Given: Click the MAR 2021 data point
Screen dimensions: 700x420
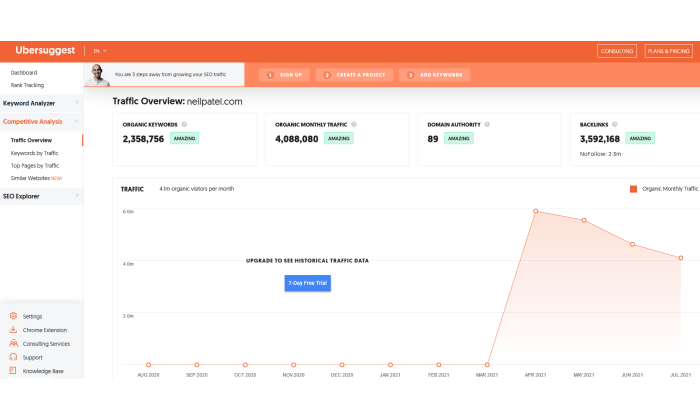Looking at the screenshot, I should [x=487, y=365].
